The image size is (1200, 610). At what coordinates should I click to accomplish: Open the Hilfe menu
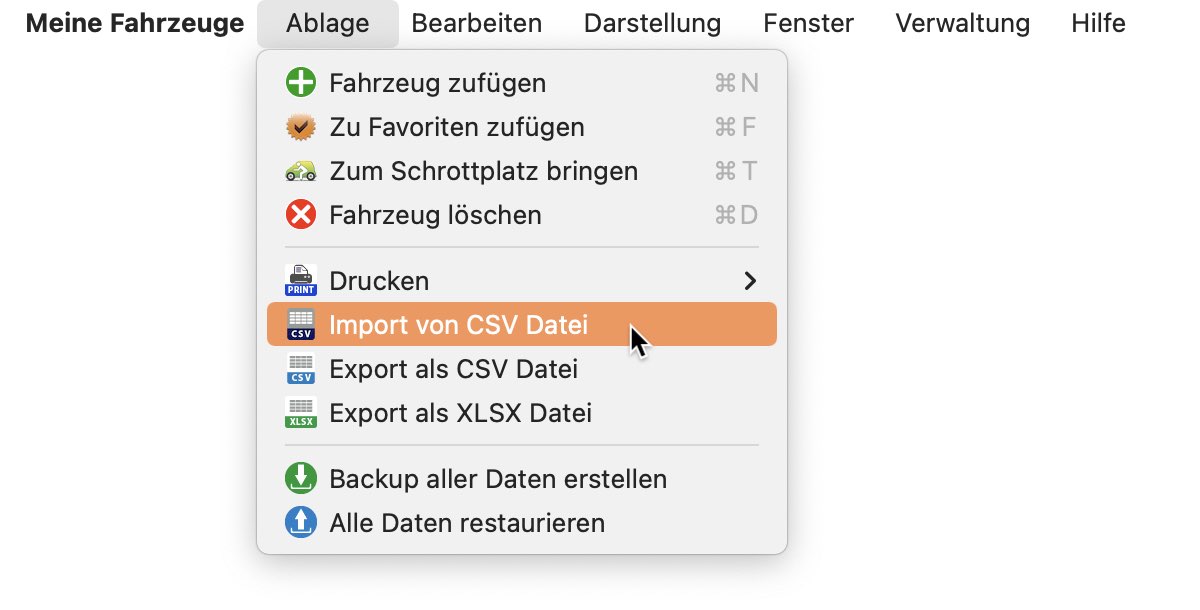coord(1098,23)
